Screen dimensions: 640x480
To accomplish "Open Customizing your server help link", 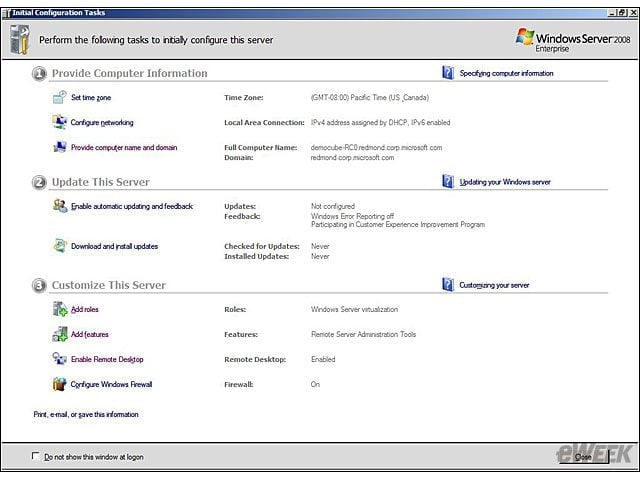I will click(x=494, y=285).
